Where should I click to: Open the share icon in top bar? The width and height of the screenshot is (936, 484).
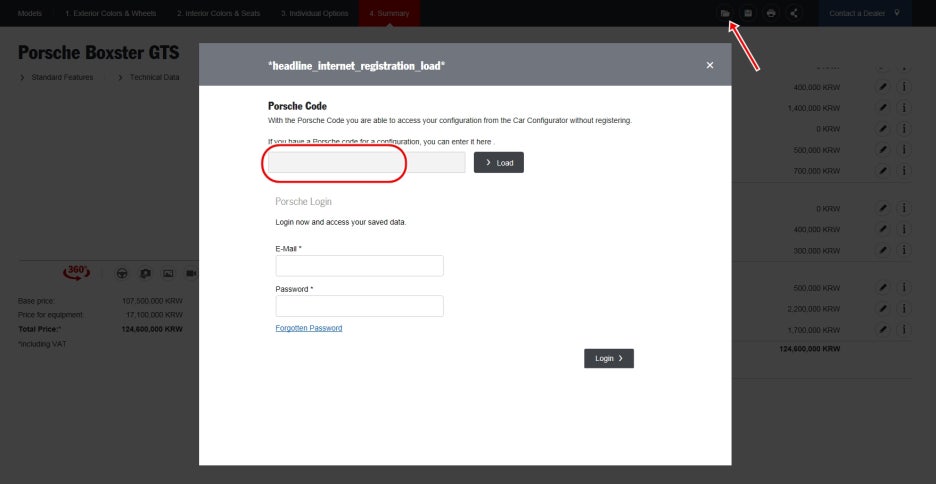[x=793, y=13]
